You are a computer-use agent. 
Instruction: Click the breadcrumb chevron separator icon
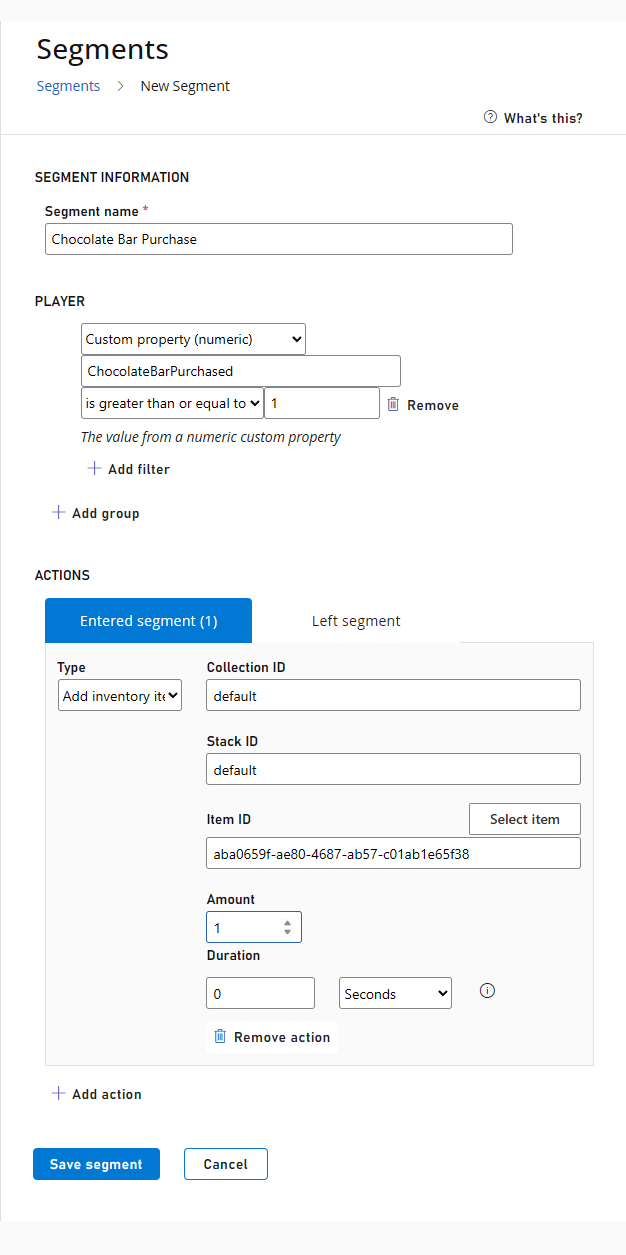click(120, 86)
